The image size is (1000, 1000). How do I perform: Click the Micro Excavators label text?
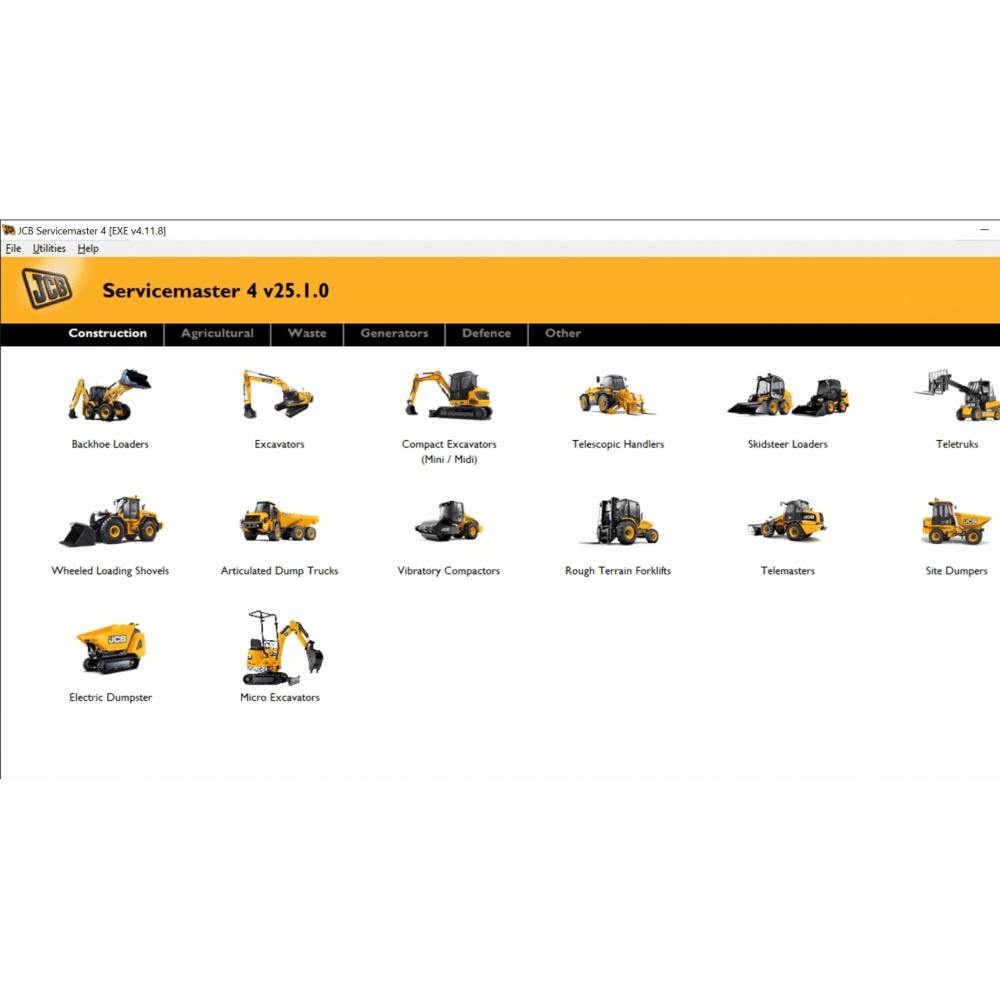[x=280, y=698]
